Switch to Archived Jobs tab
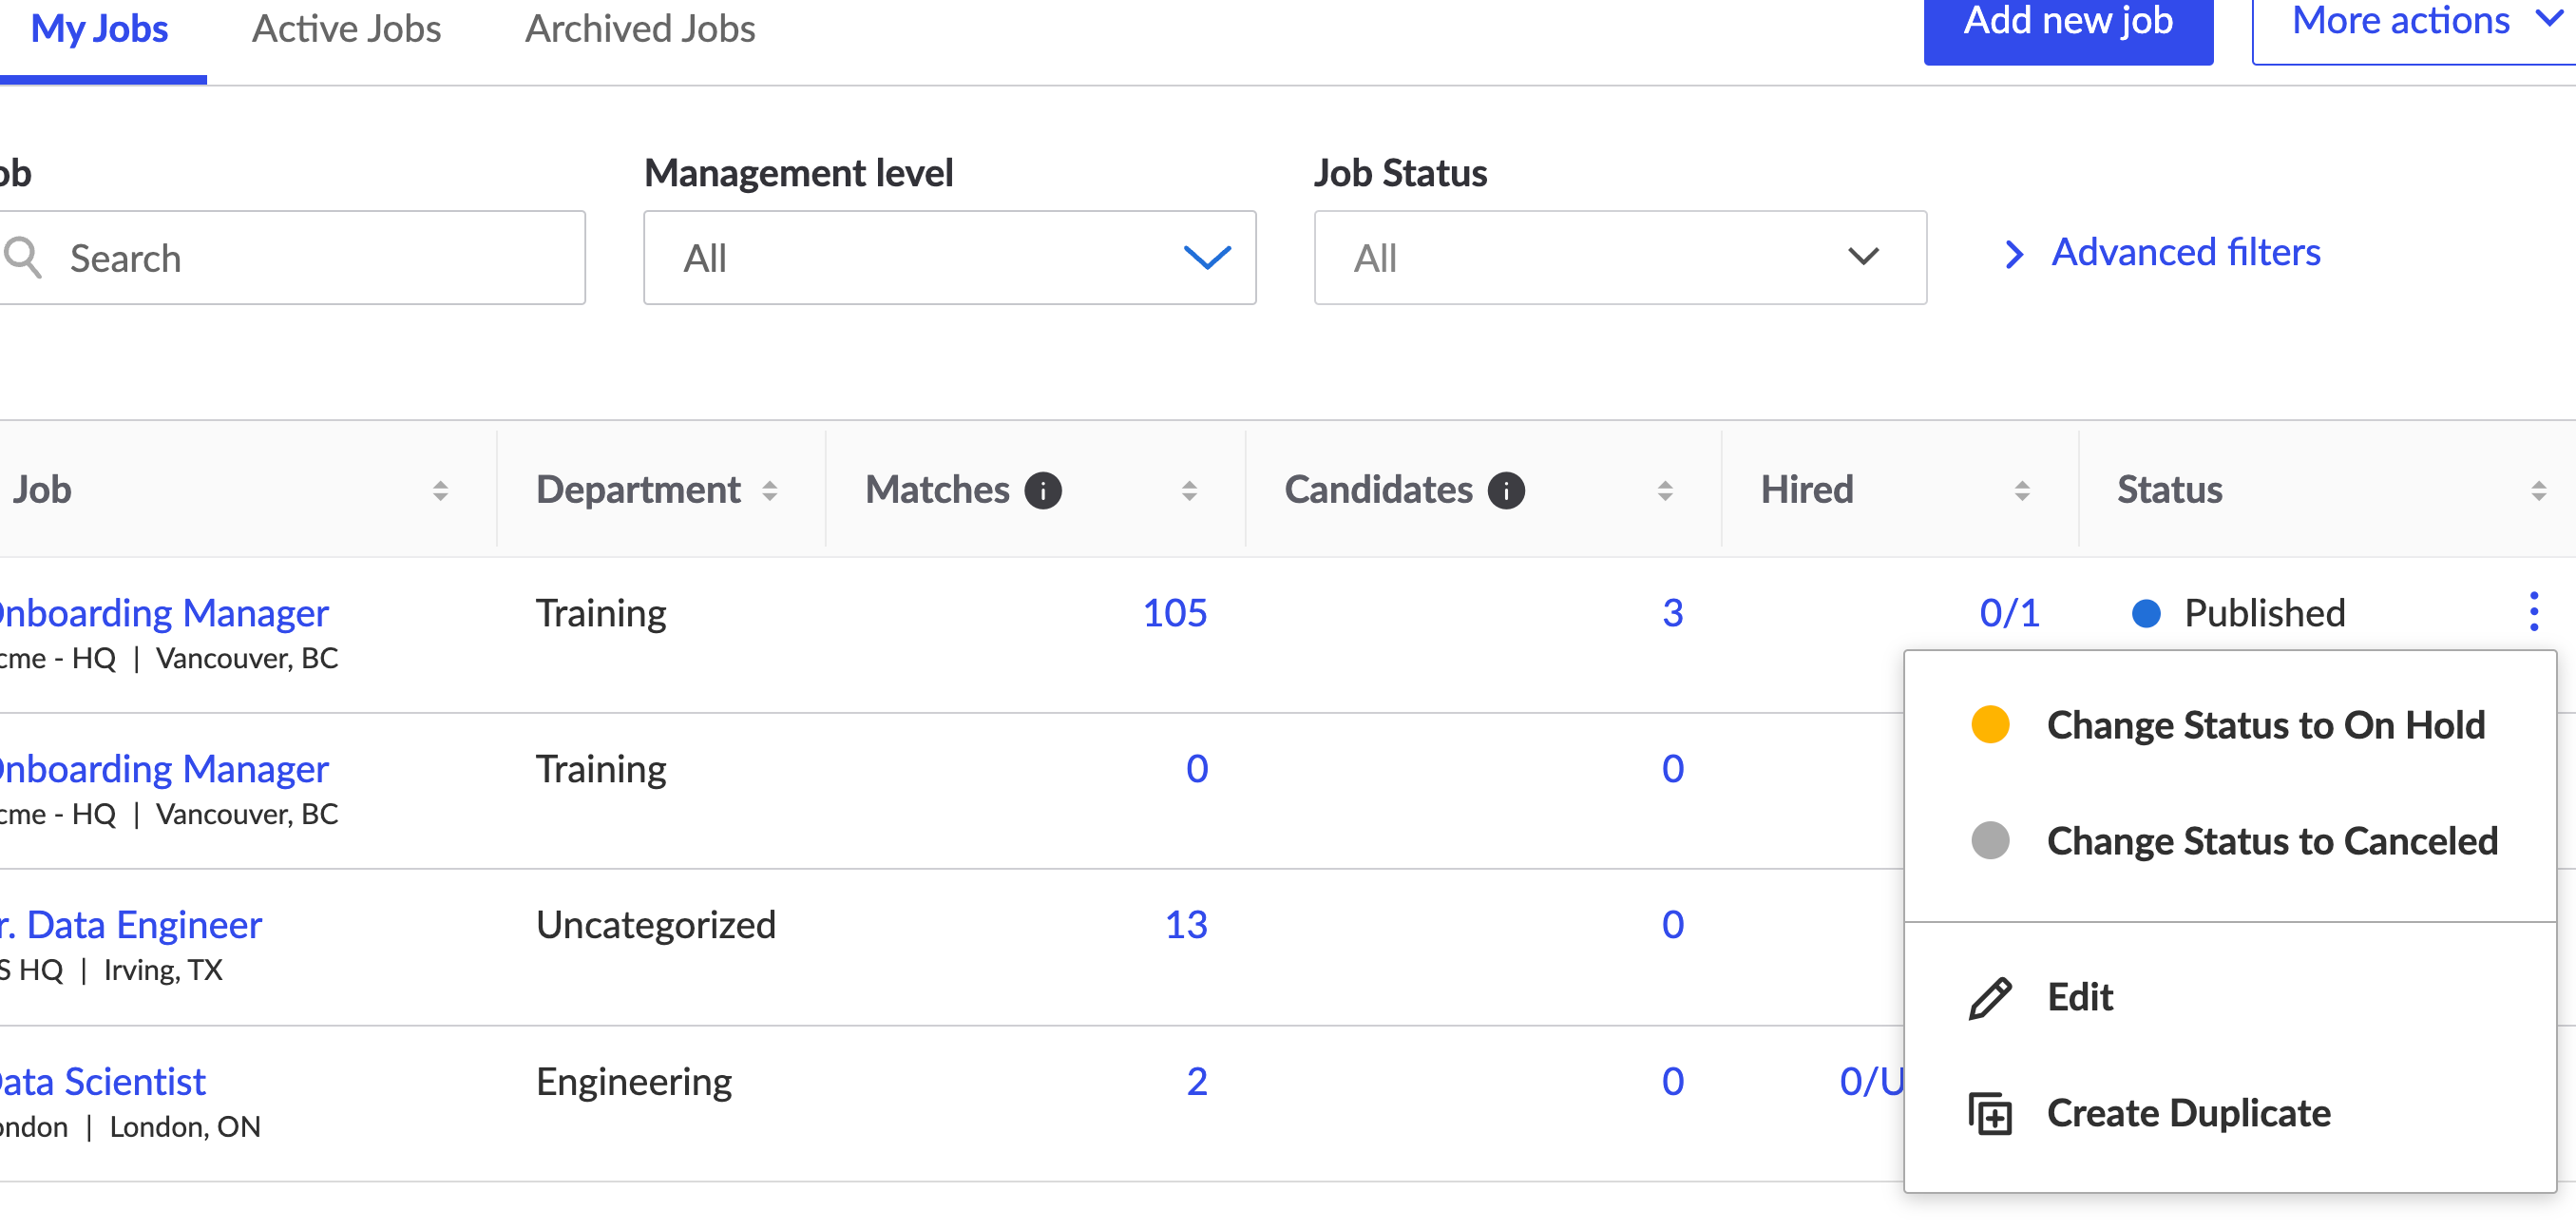This screenshot has width=2576, height=1230. 640,29
